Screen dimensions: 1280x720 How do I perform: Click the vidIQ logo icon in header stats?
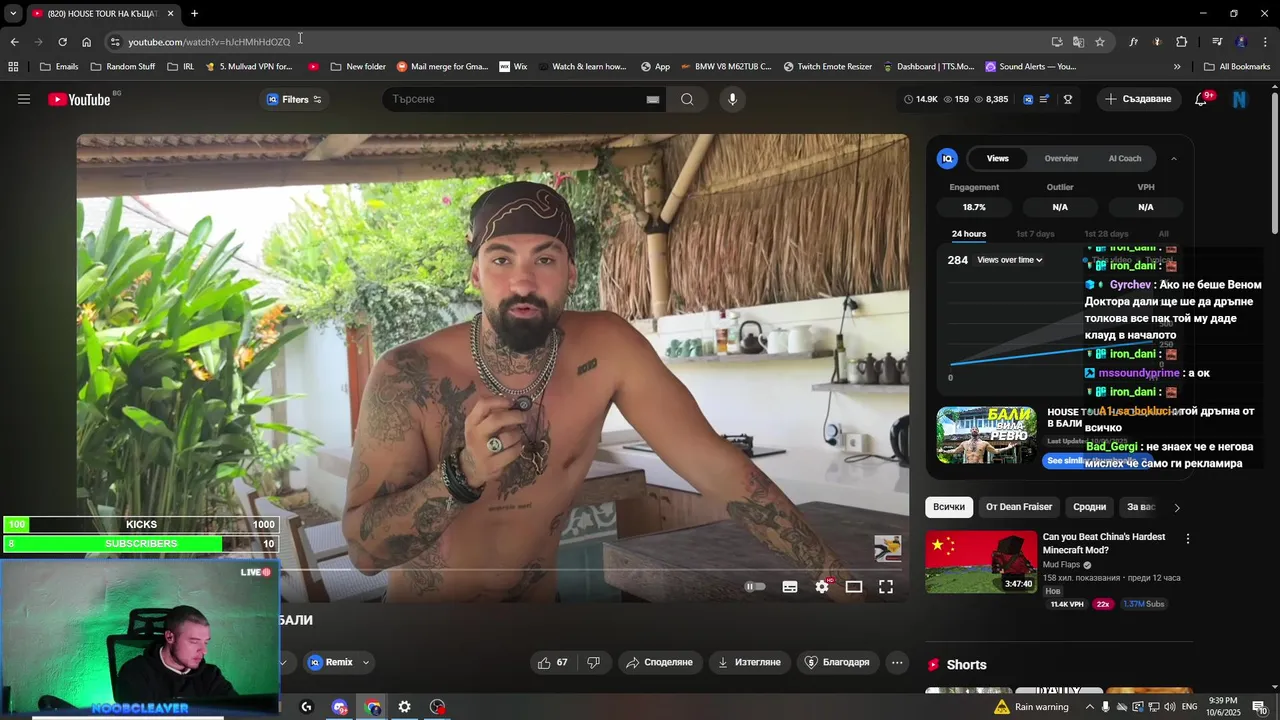[x=1028, y=99]
